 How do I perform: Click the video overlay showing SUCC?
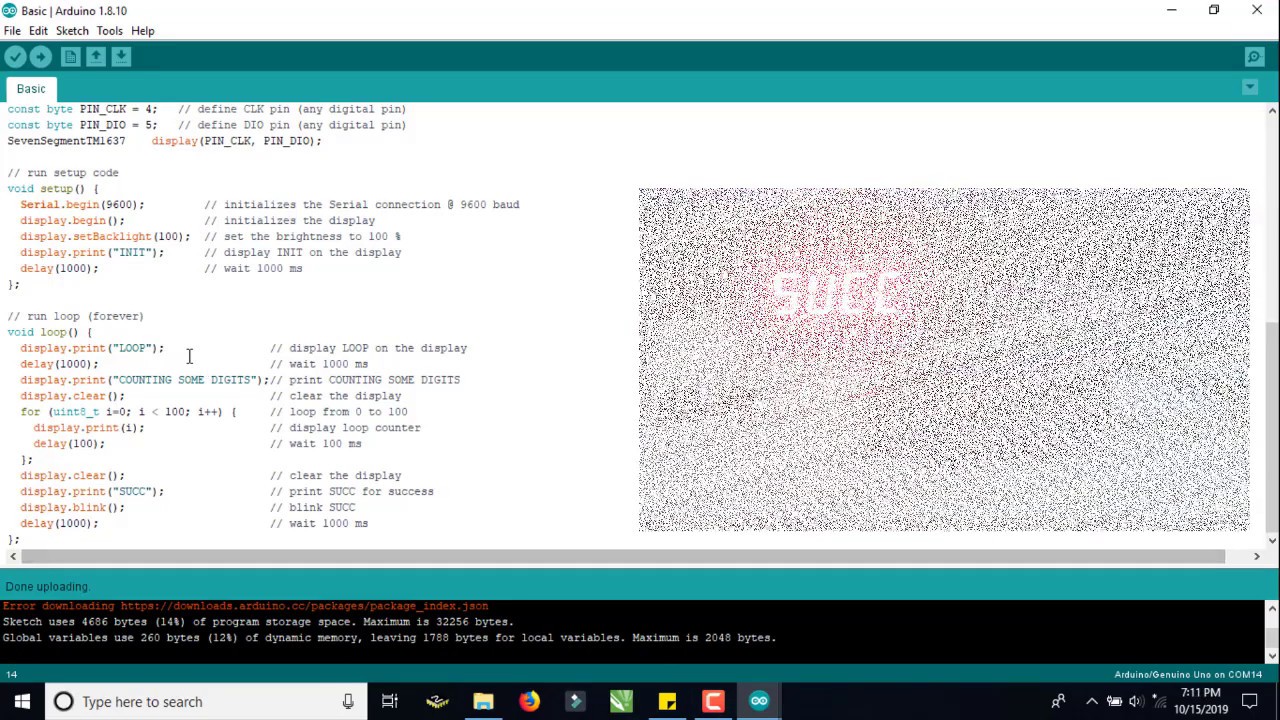coord(943,359)
